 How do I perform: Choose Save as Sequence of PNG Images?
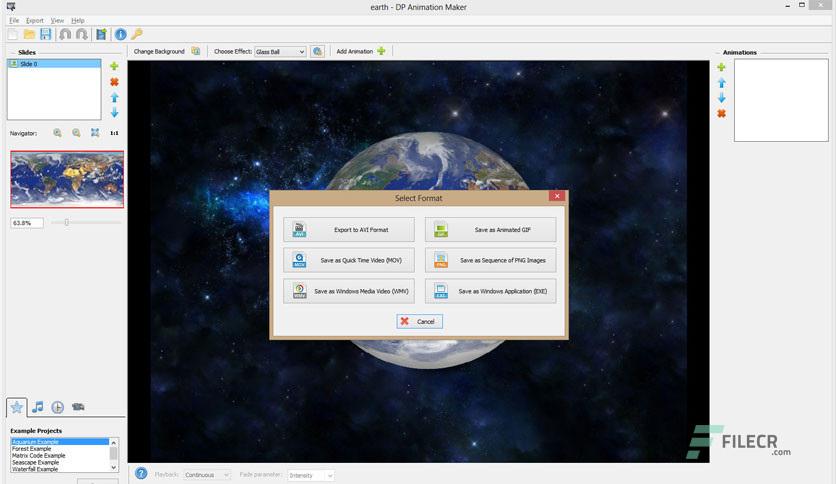pyautogui.click(x=491, y=260)
